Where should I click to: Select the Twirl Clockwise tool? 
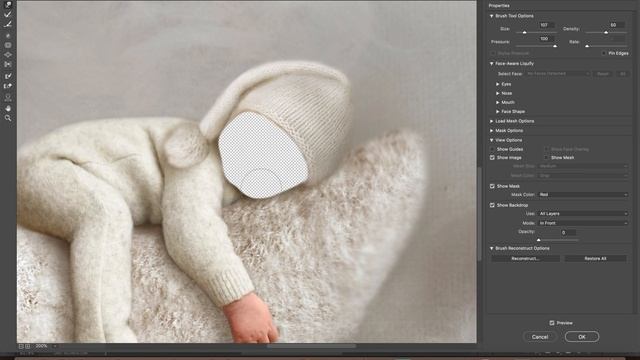(x=8, y=36)
